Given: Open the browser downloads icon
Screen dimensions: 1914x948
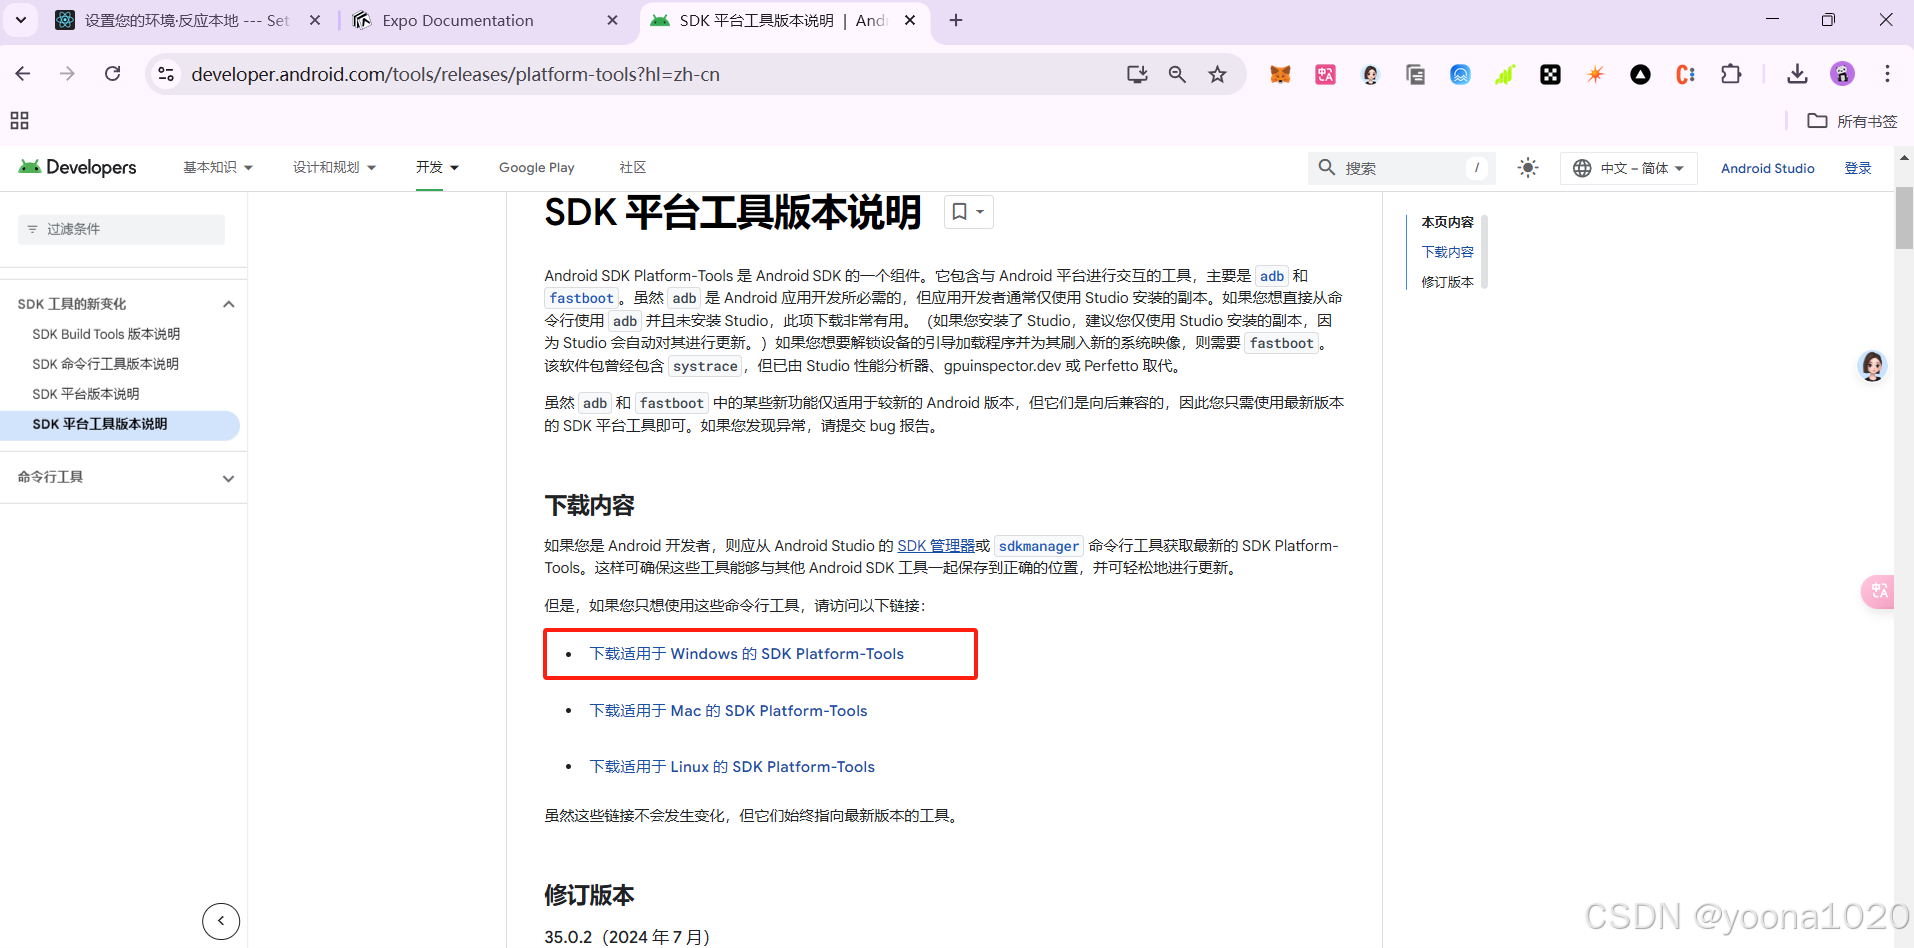Looking at the screenshot, I should pos(1797,74).
